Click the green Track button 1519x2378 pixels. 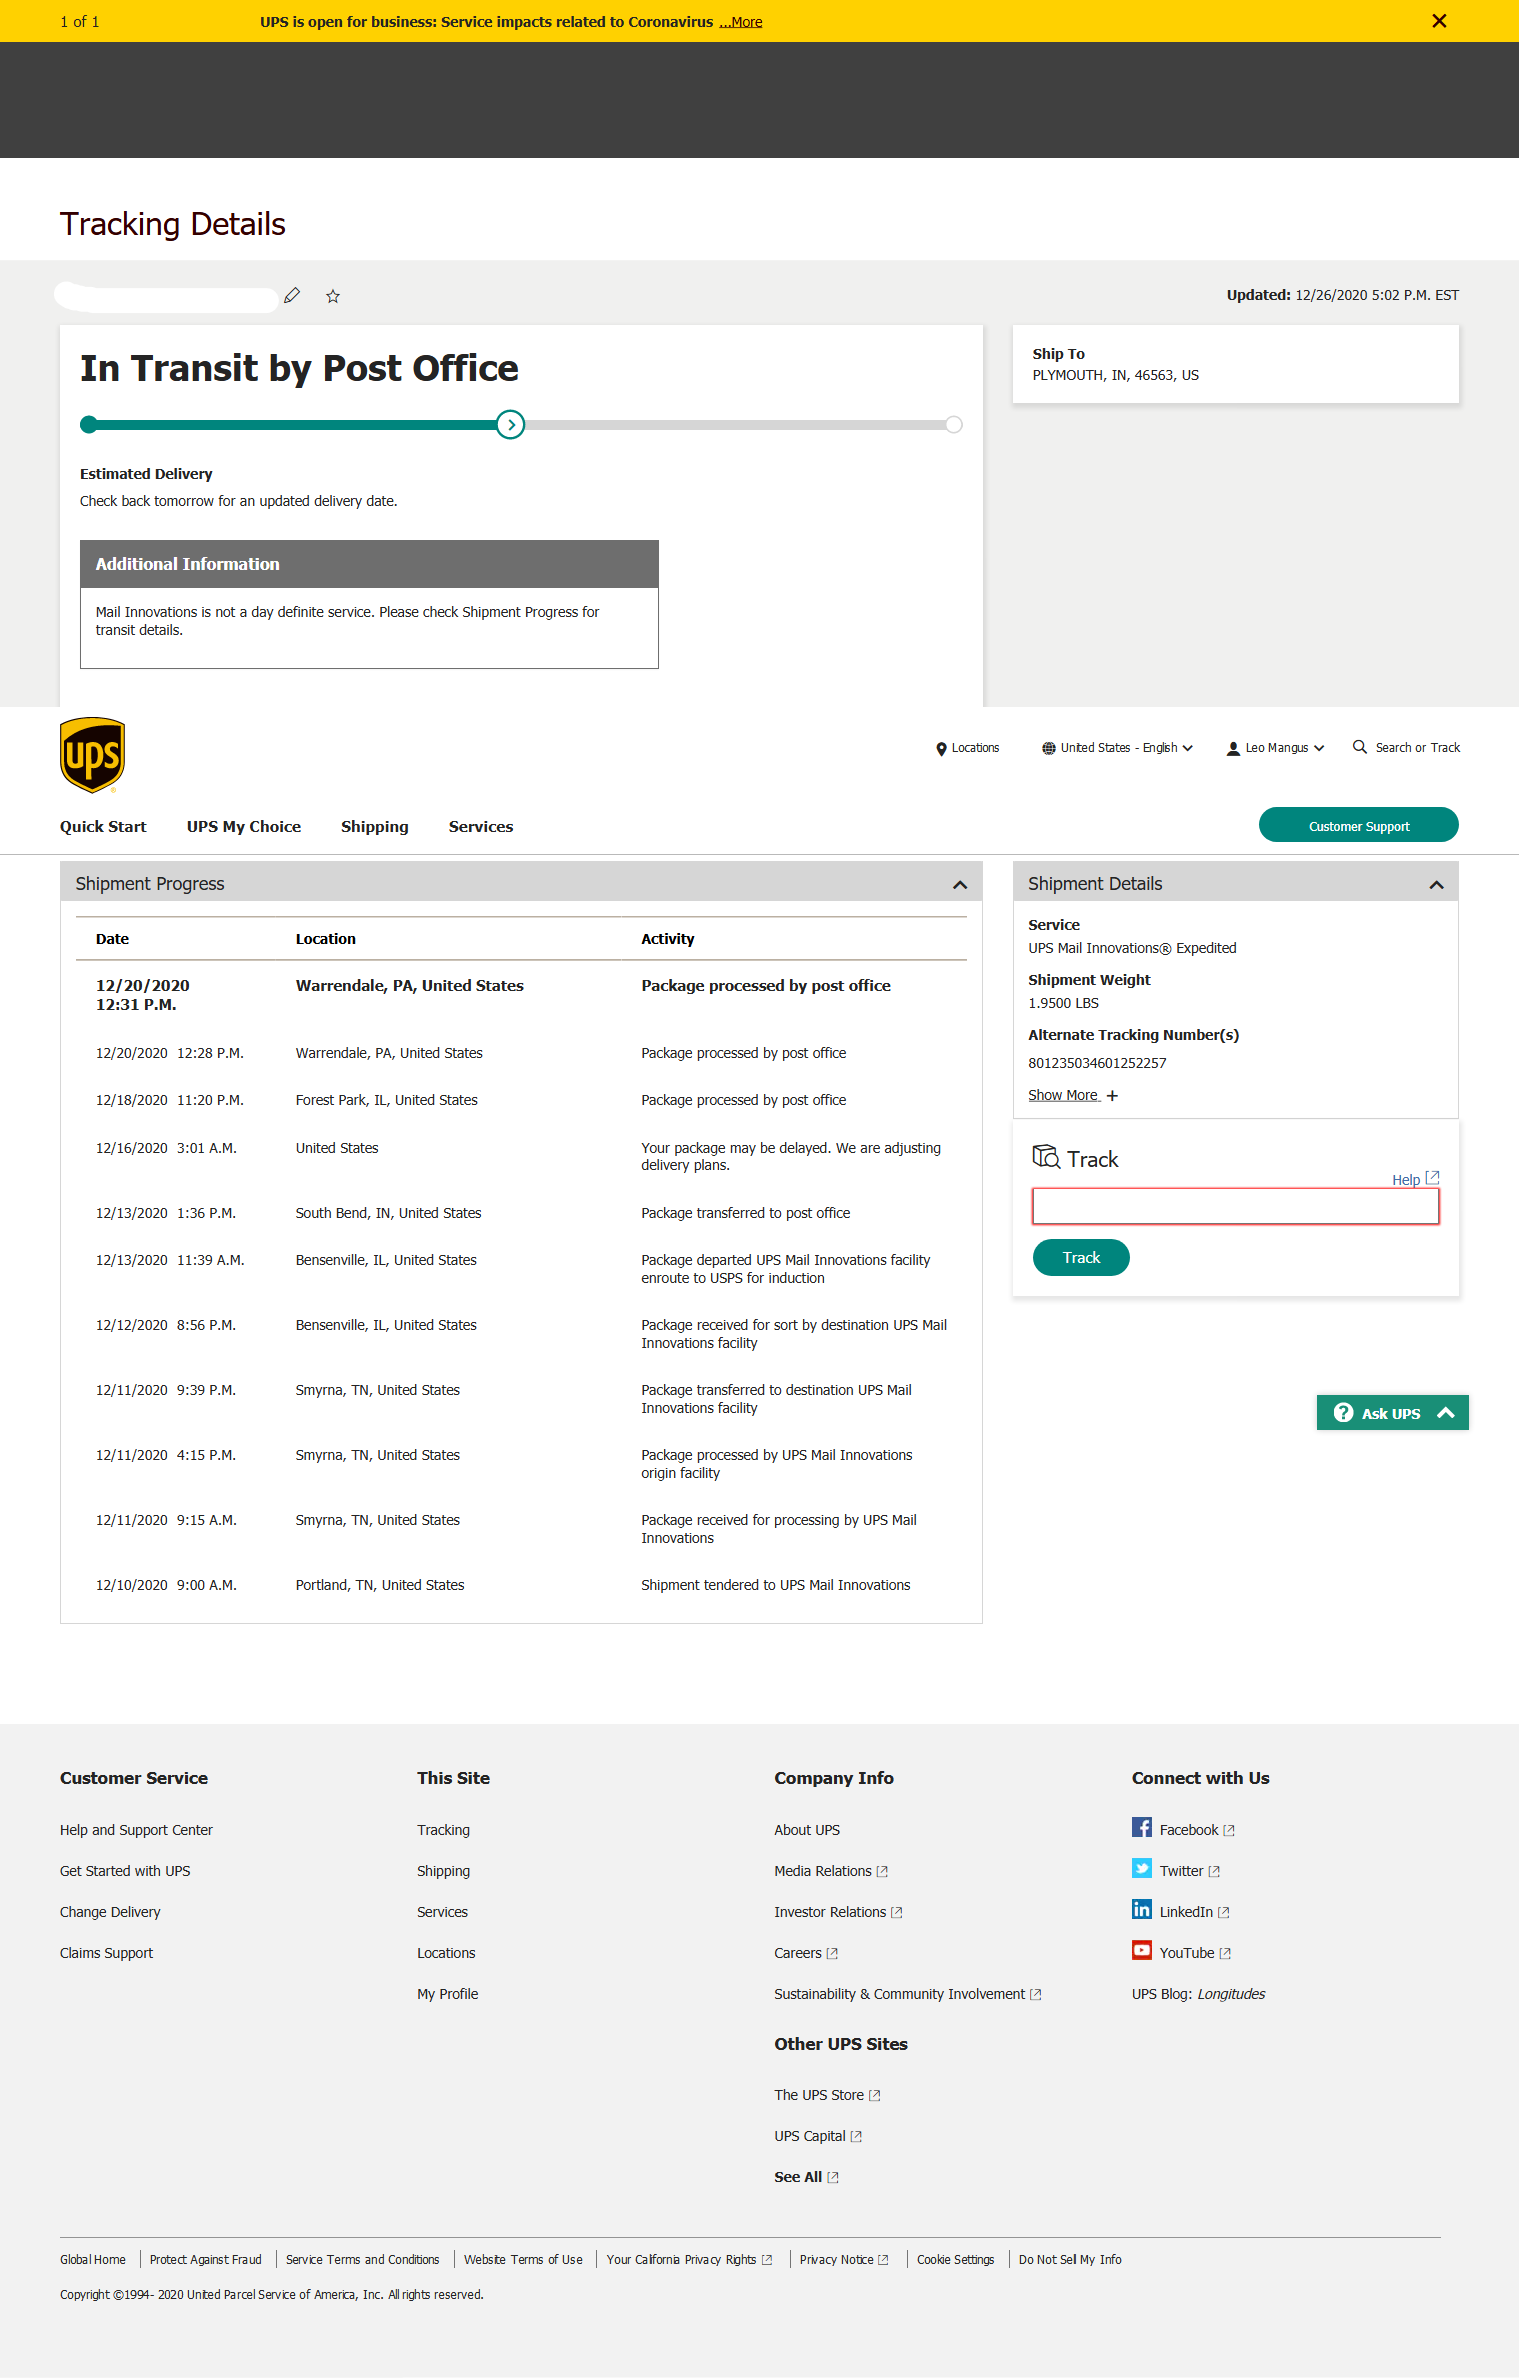click(1081, 1258)
